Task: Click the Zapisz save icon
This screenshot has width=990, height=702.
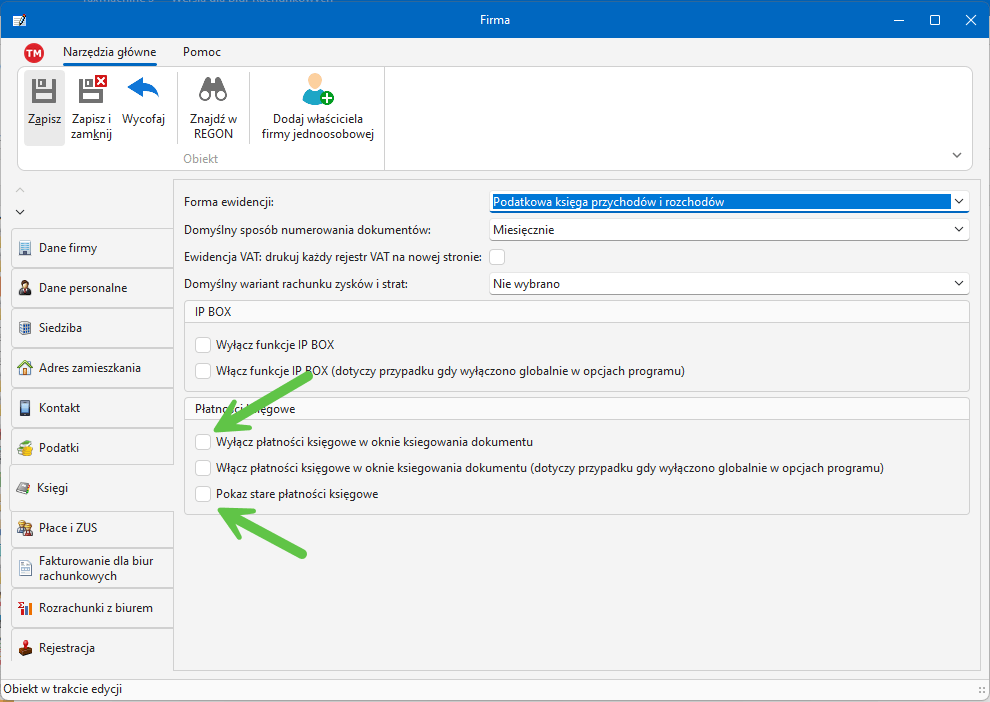Action: click(44, 93)
